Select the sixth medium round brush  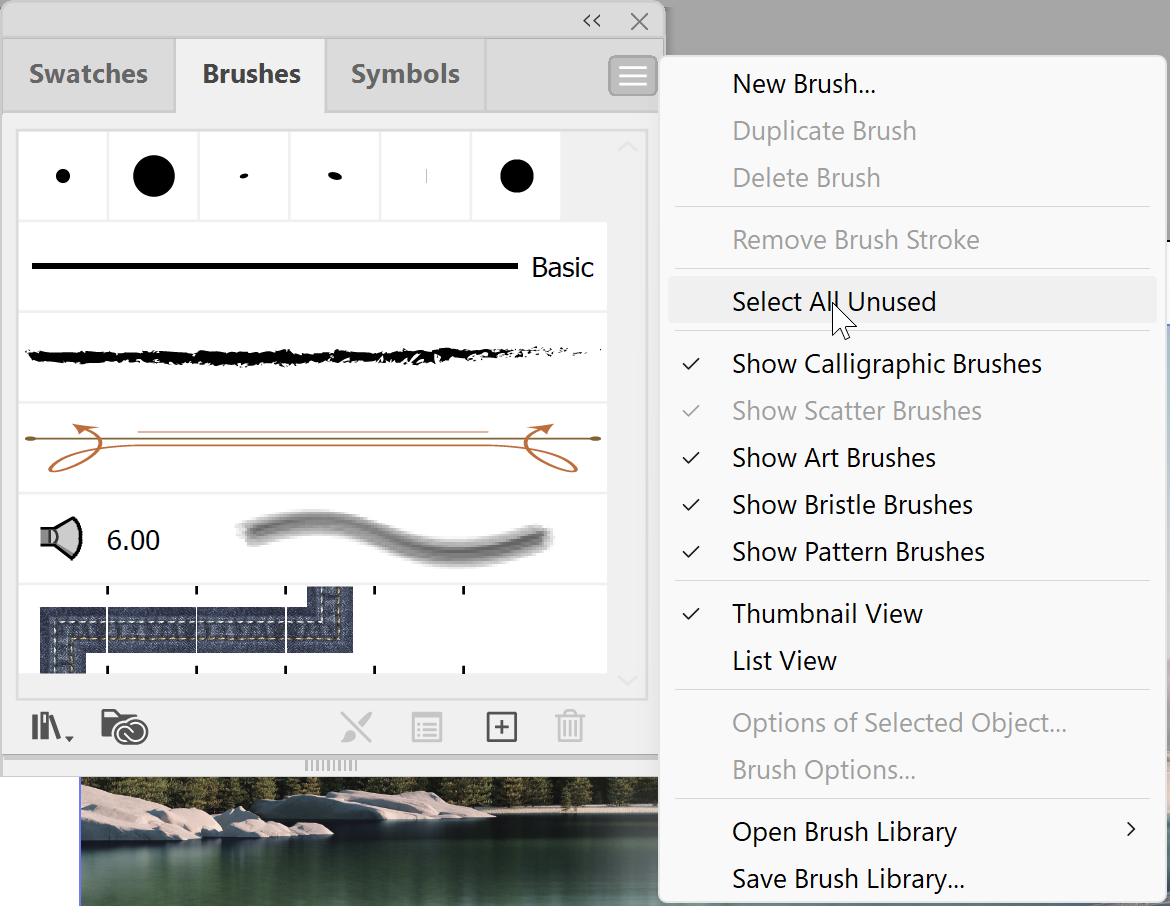[x=516, y=176]
